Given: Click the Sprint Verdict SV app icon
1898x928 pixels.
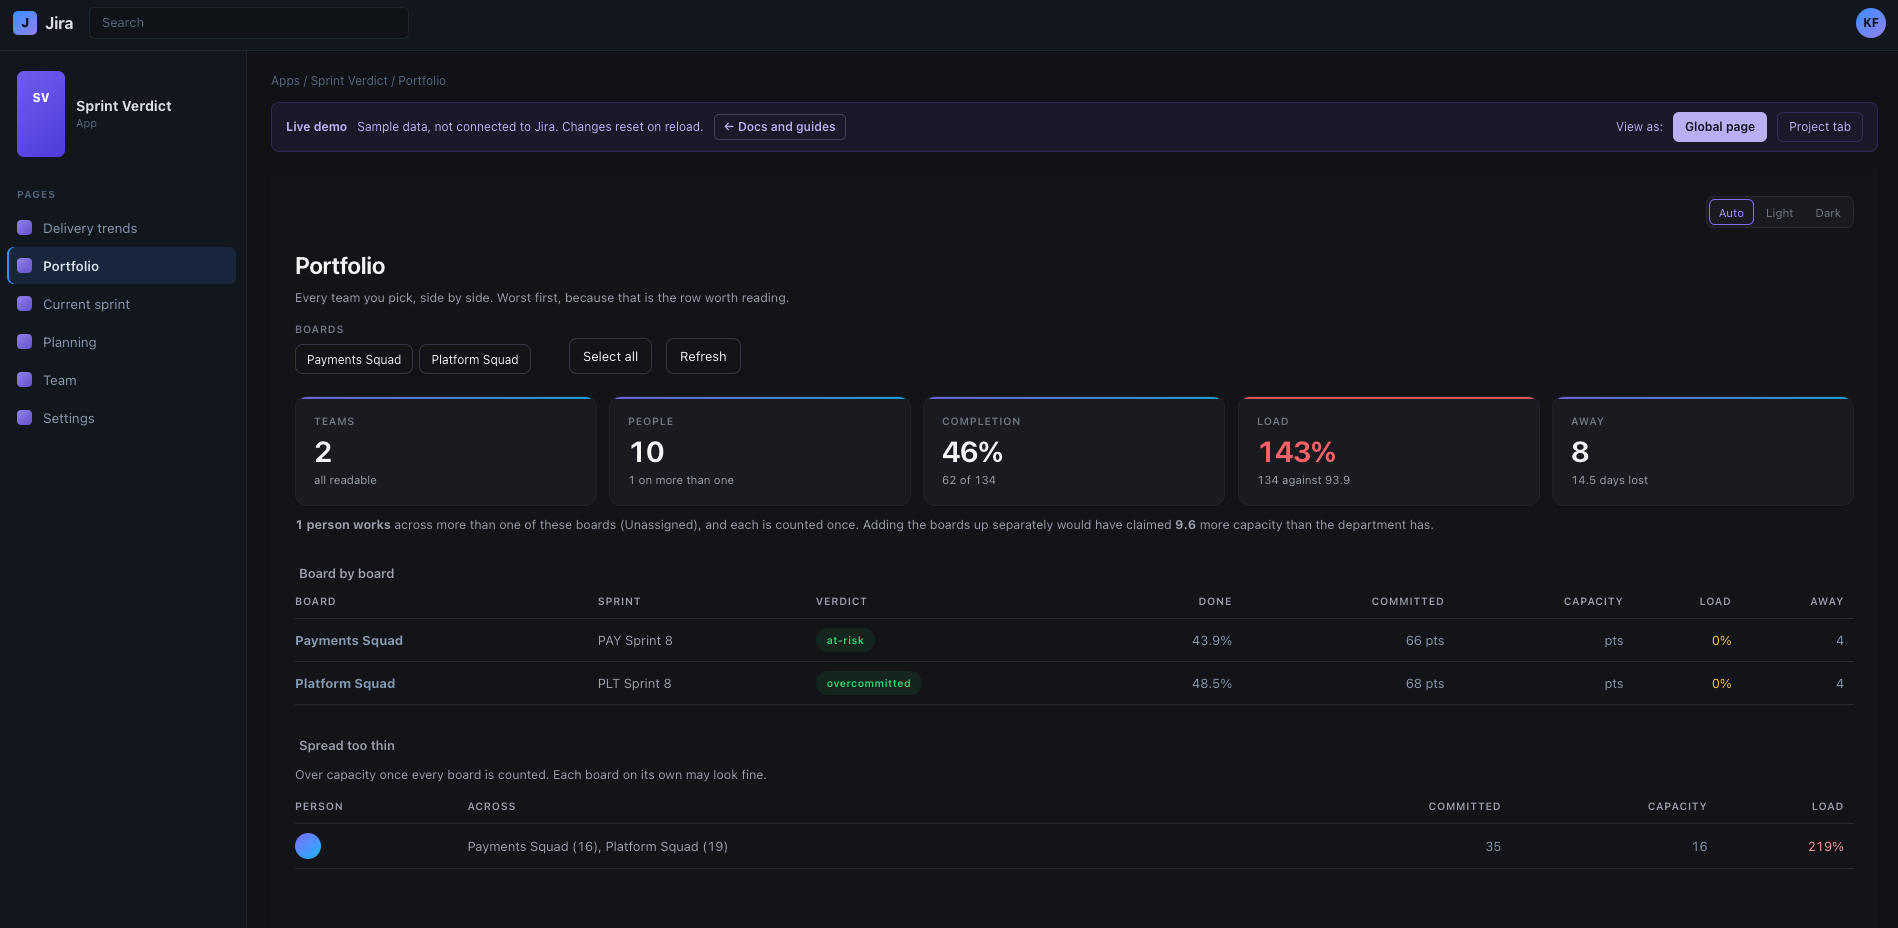Looking at the screenshot, I should (41, 114).
